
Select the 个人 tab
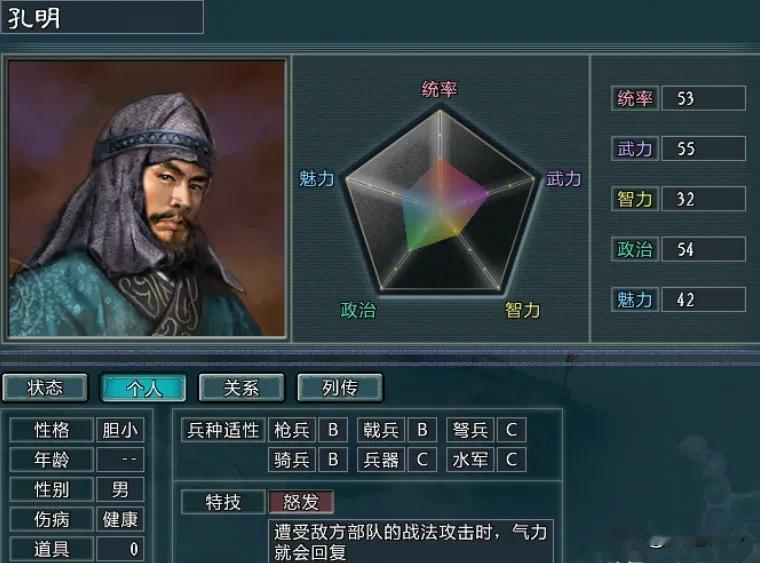click(x=143, y=388)
